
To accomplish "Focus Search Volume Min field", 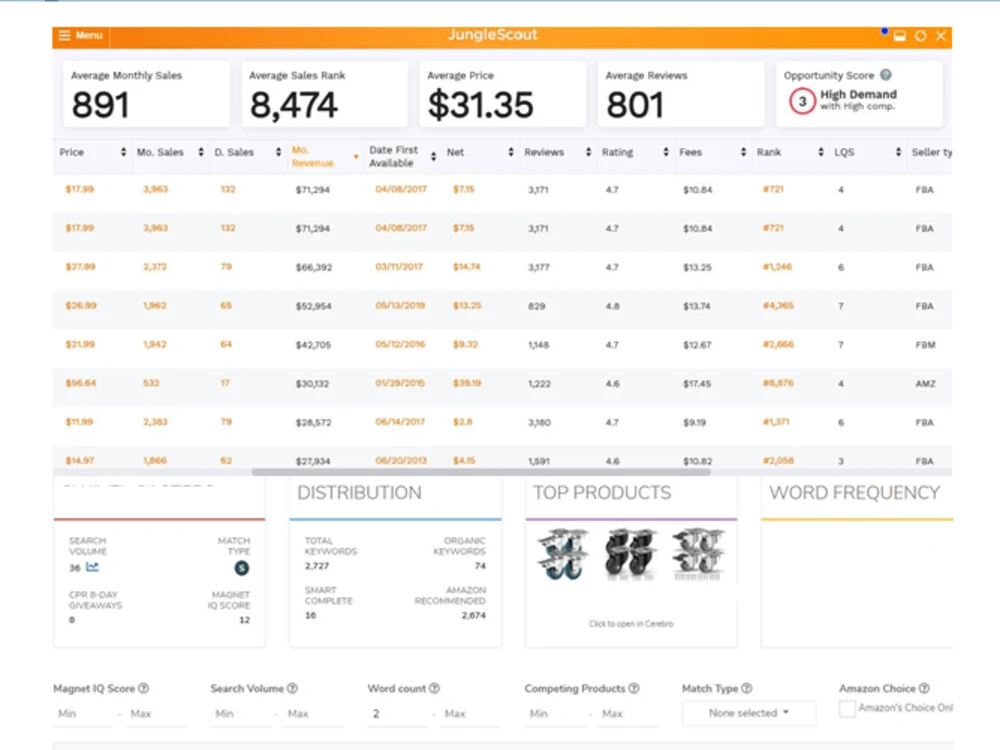I will [x=240, y=714].
